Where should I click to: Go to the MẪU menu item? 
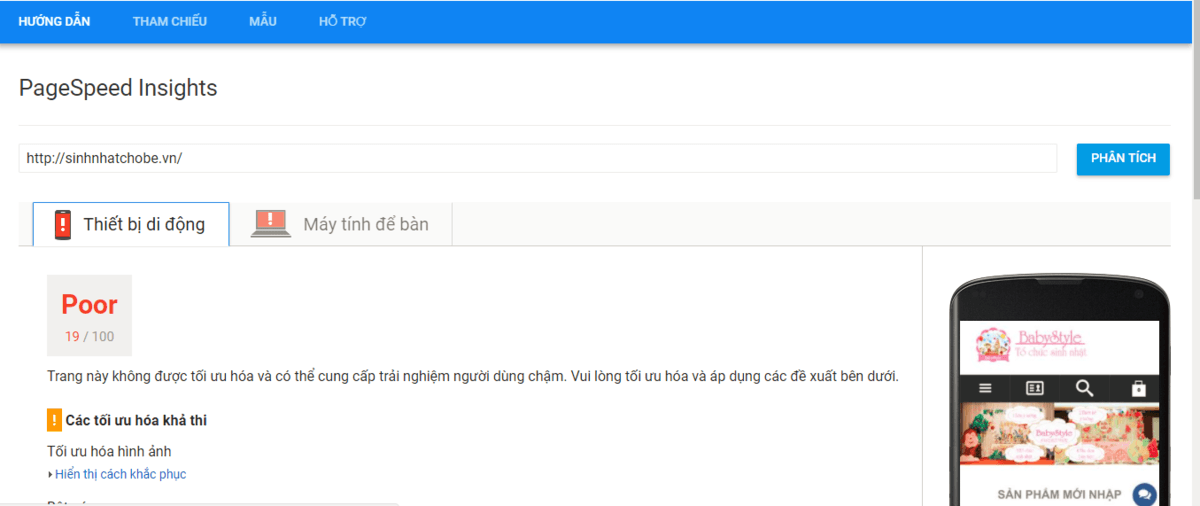263,21
